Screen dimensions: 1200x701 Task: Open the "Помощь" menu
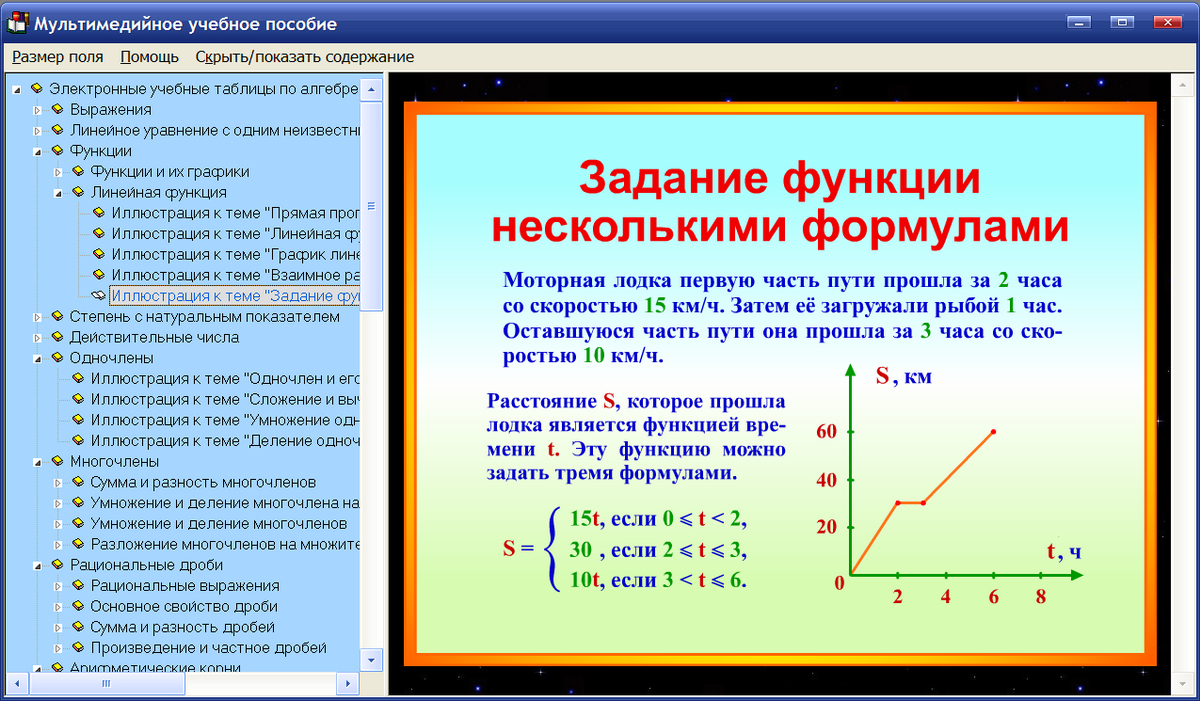(148, 57)
